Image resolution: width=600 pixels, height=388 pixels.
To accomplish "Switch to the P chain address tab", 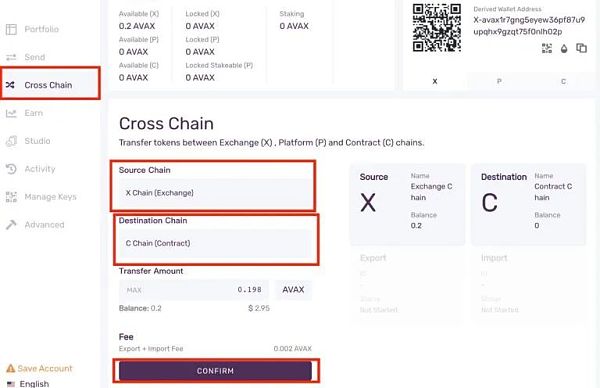I will 499,81.
